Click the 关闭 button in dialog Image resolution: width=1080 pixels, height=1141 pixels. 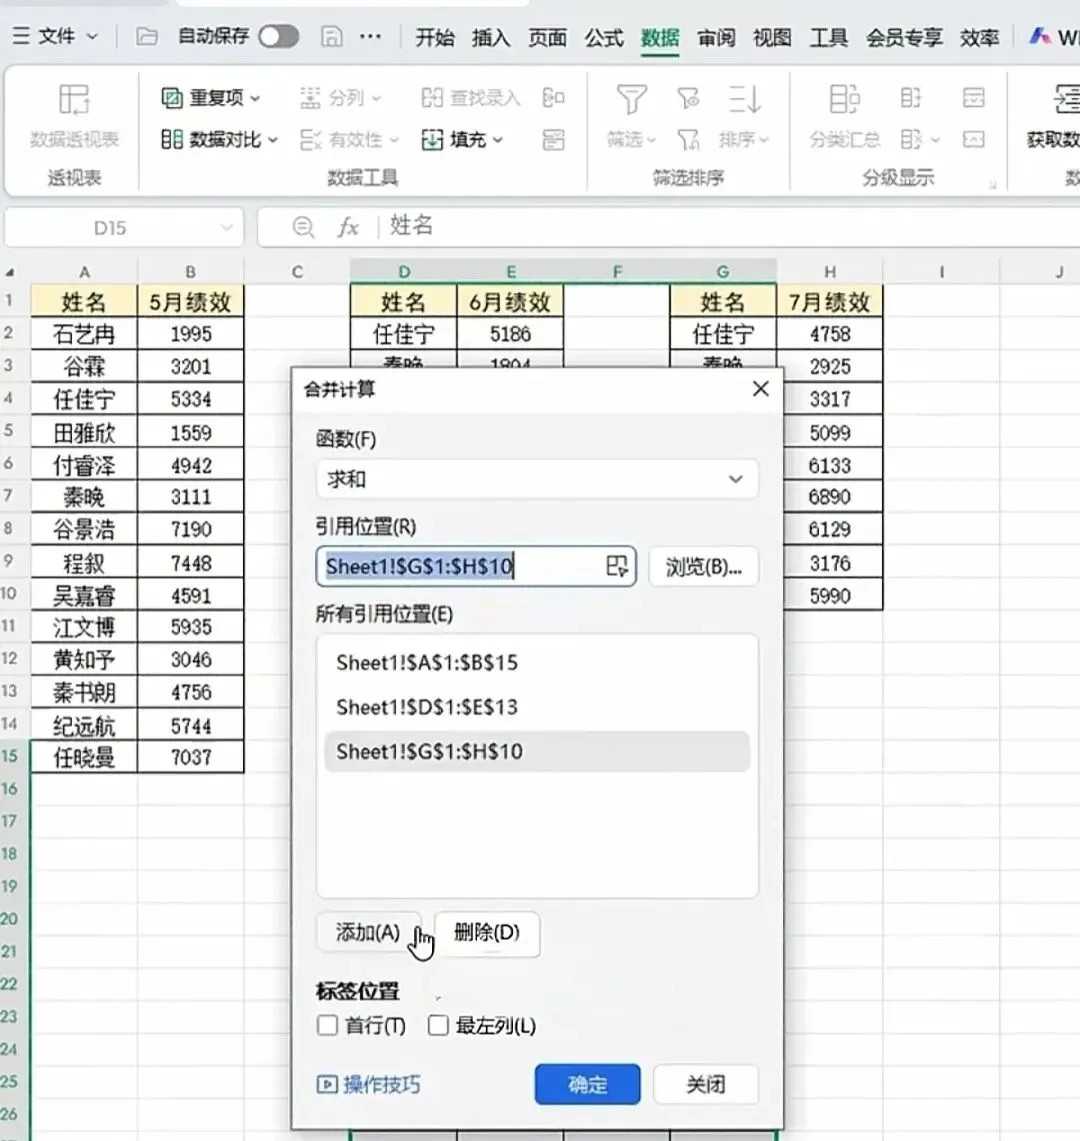point(706,1084)
